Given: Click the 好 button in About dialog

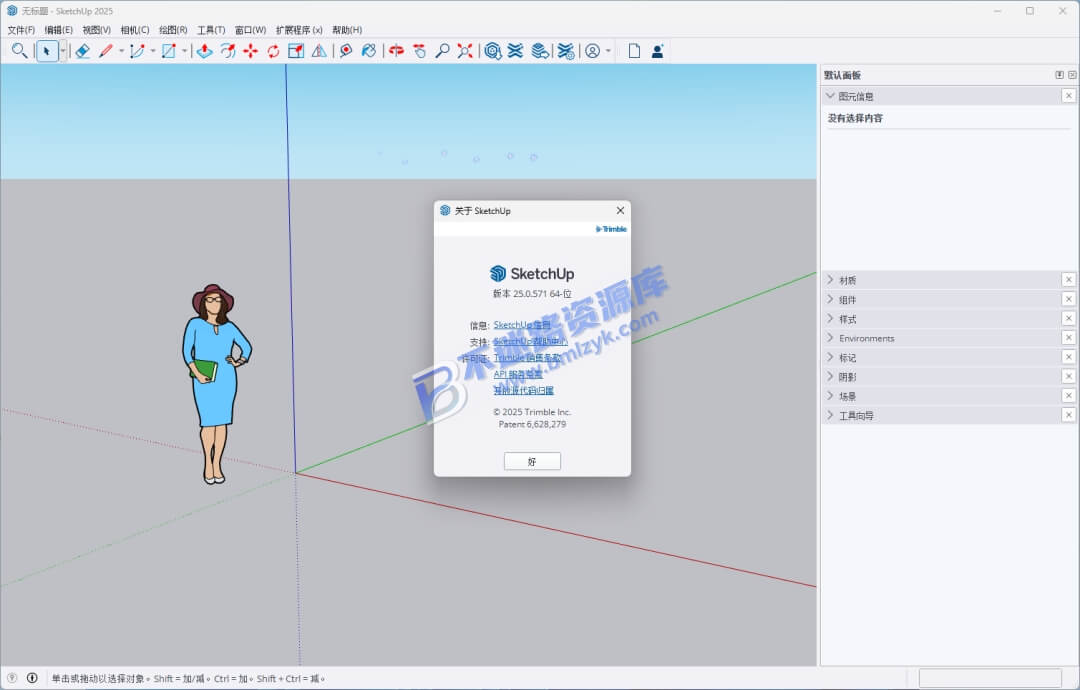Looking at the screenshot, I should pos(532,461).
